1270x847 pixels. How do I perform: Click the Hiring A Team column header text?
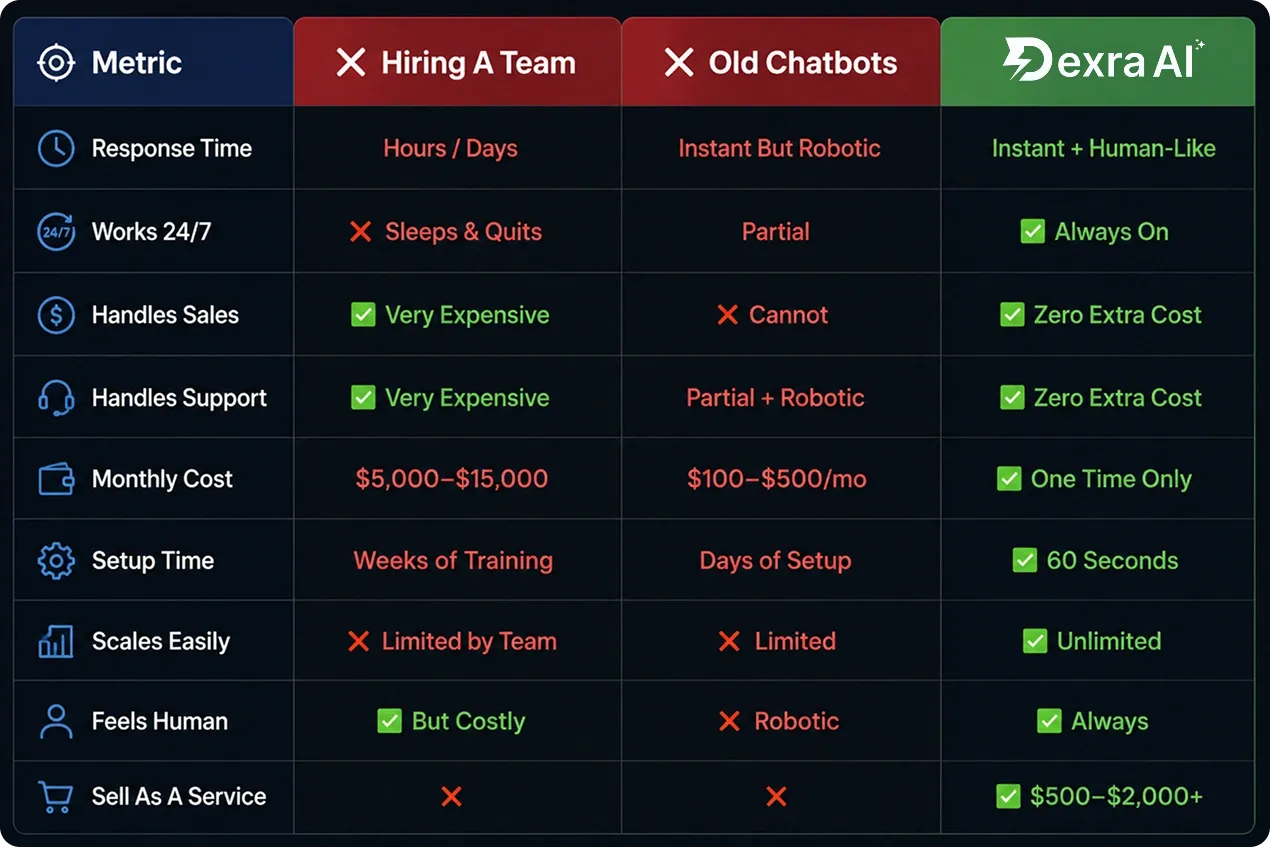[x=479, y=63]
